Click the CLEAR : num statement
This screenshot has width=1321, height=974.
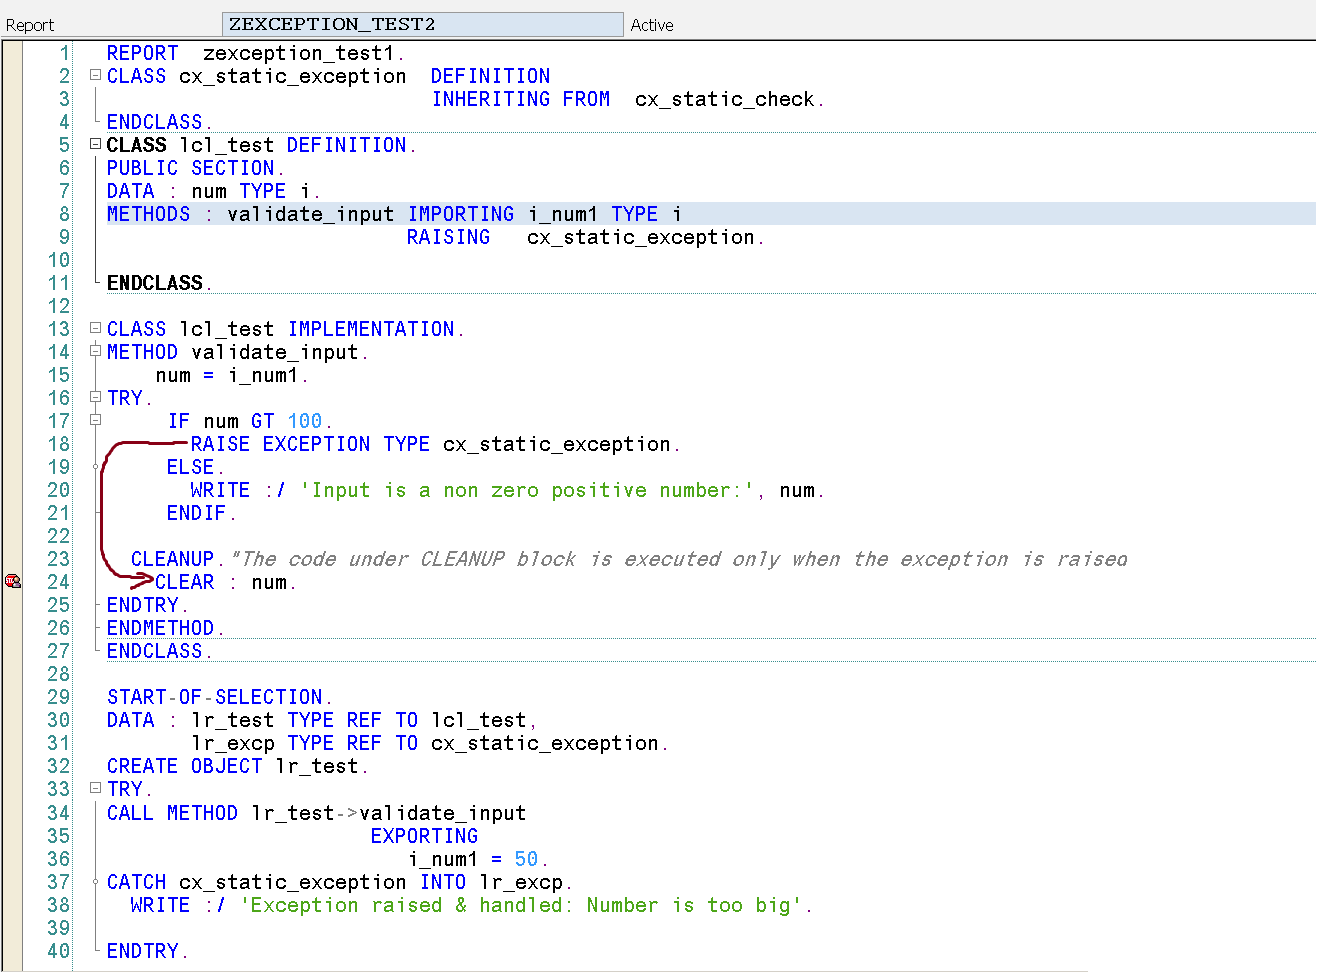click(225, 582)
